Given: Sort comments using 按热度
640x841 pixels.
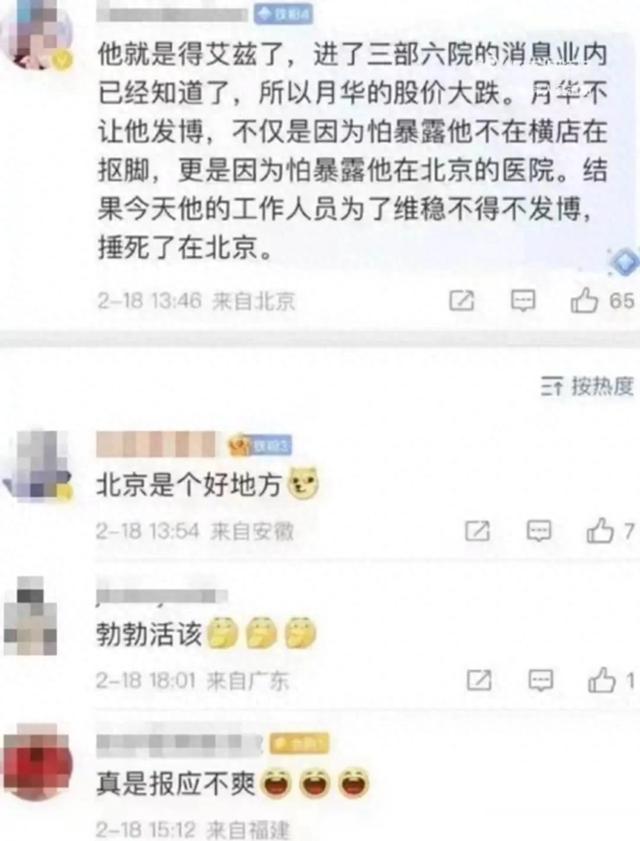Looking at the screenshot, I should [587, 386].
